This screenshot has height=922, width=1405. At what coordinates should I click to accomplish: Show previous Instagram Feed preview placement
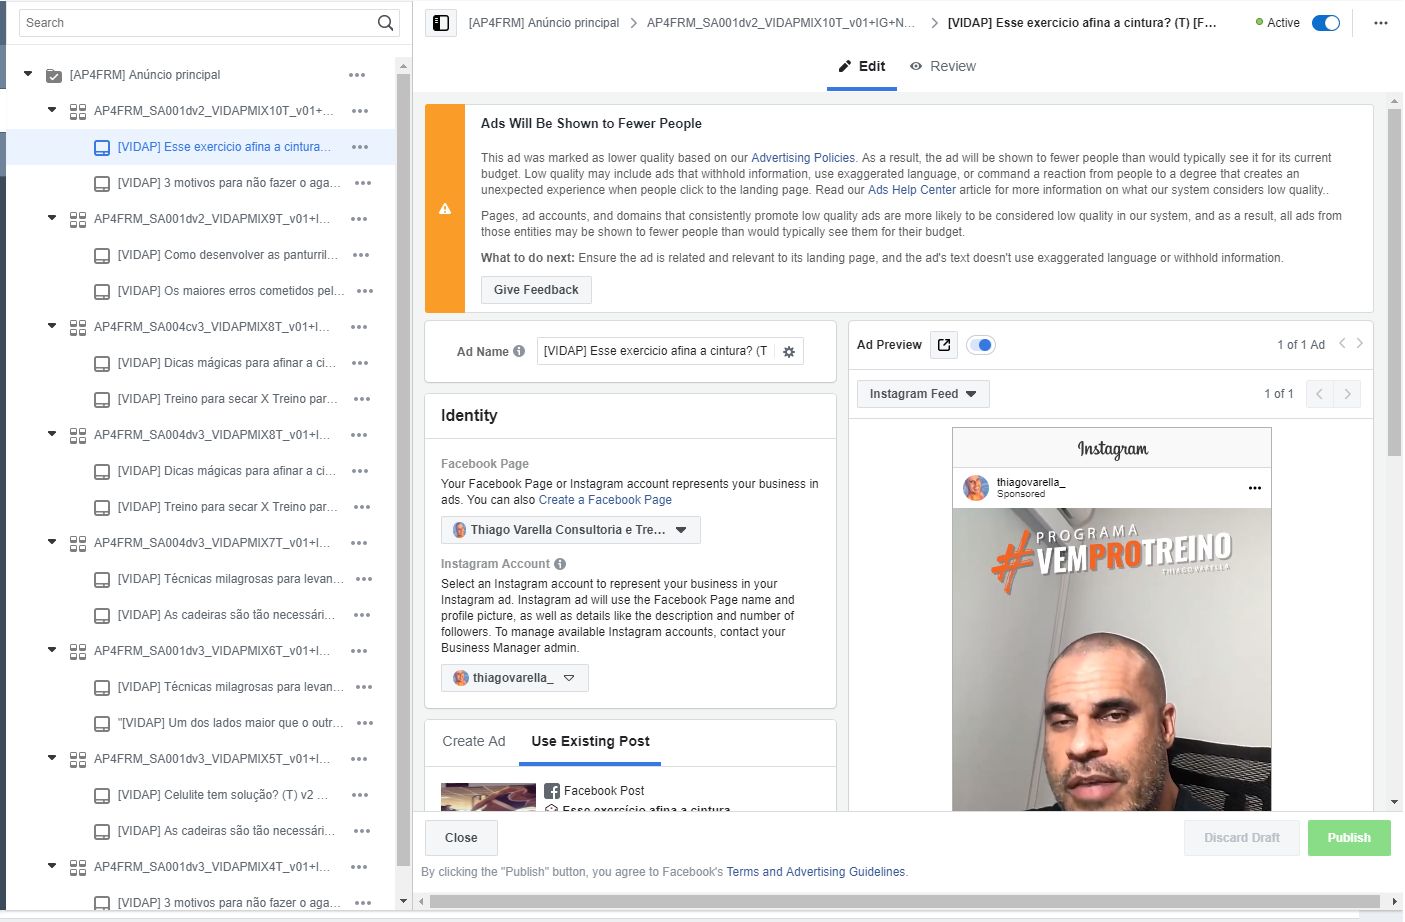click(x=1319, y=394)
